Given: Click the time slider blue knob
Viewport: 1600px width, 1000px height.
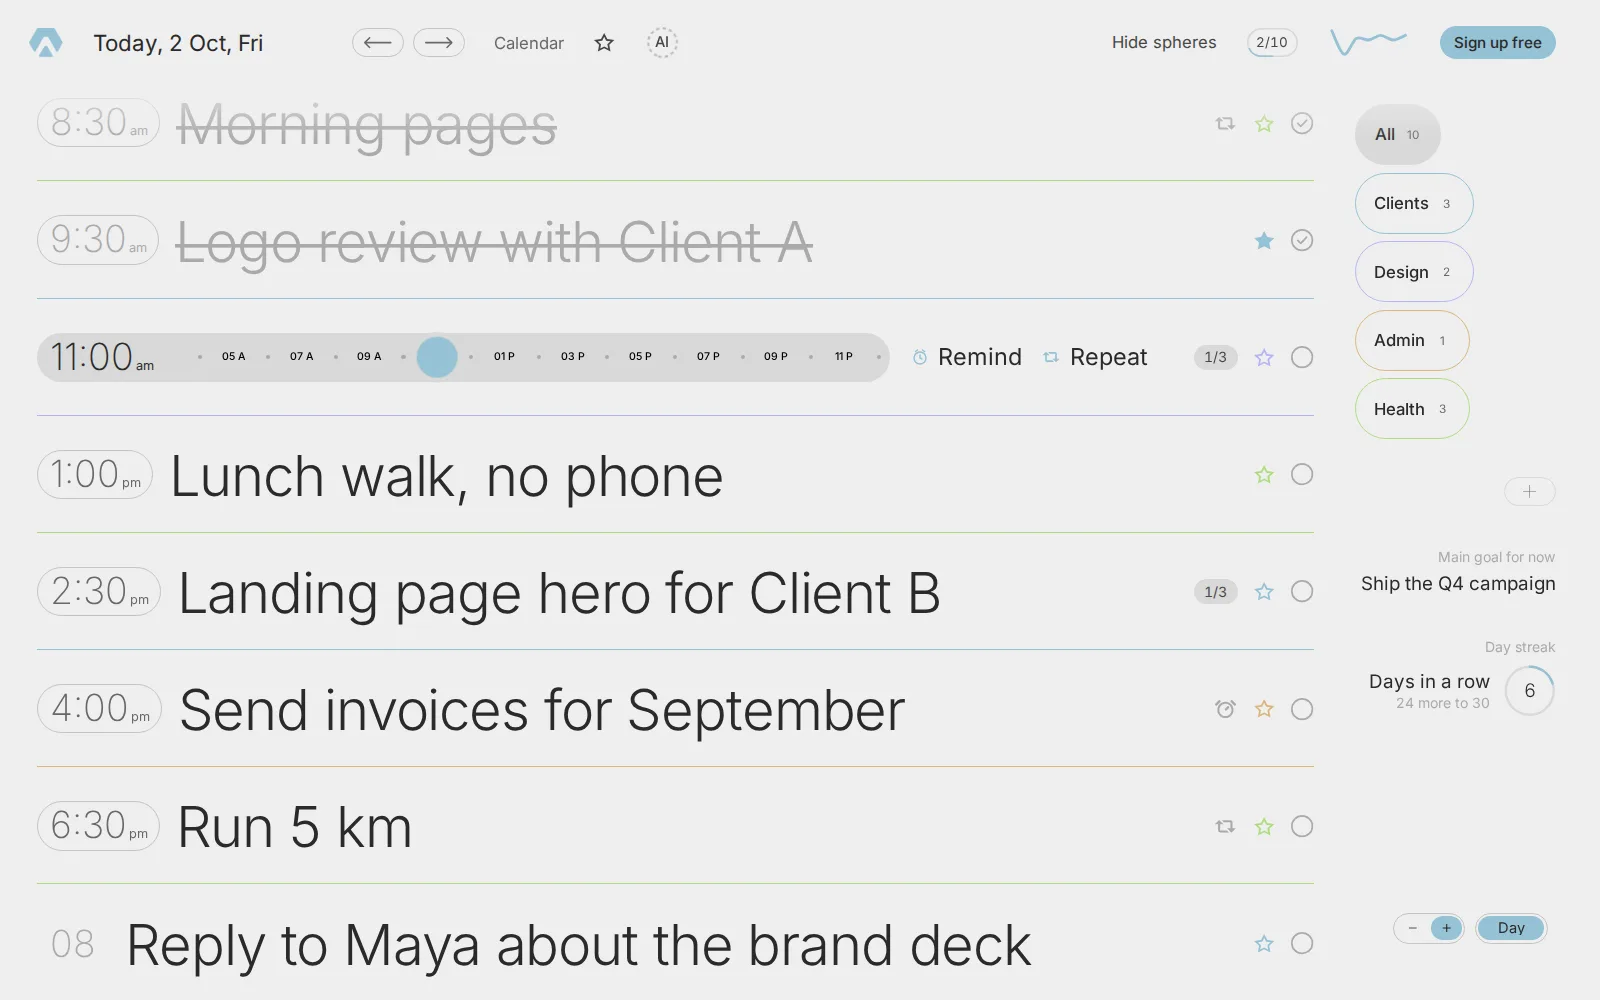Looking at the screenshot, I should click(437, 357).
